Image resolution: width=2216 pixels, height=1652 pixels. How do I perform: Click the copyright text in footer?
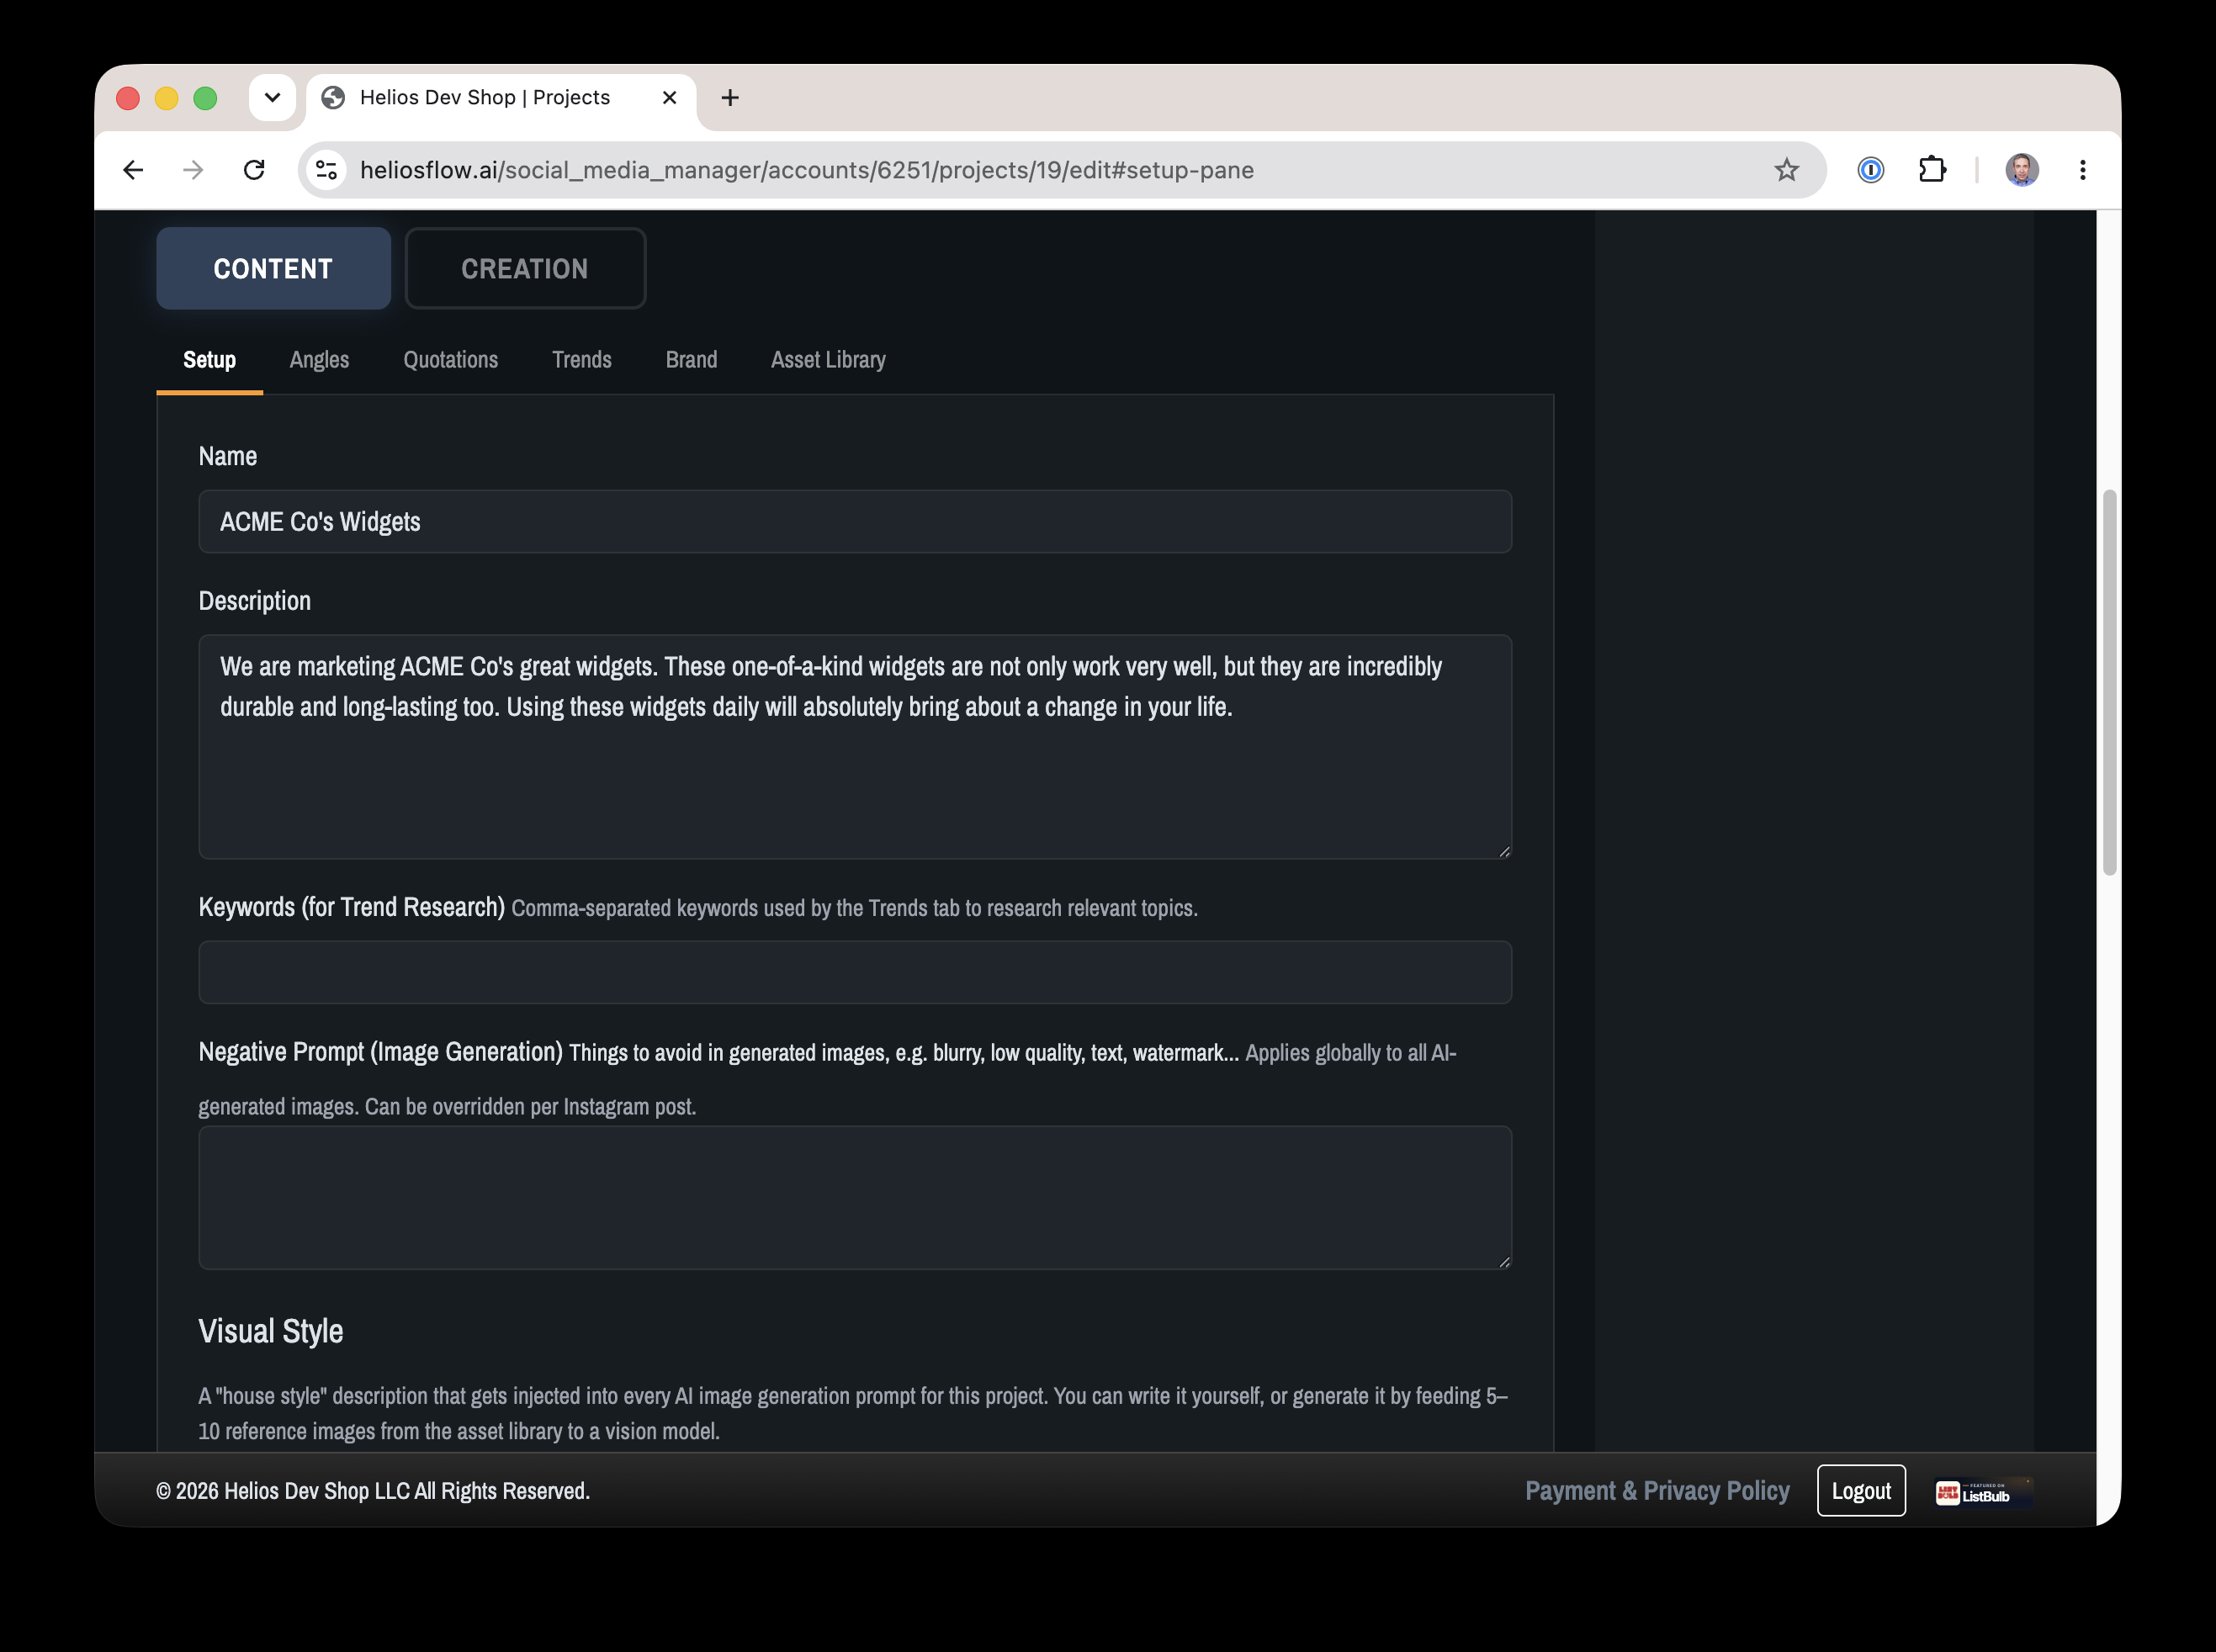[x=373, y=1491]
